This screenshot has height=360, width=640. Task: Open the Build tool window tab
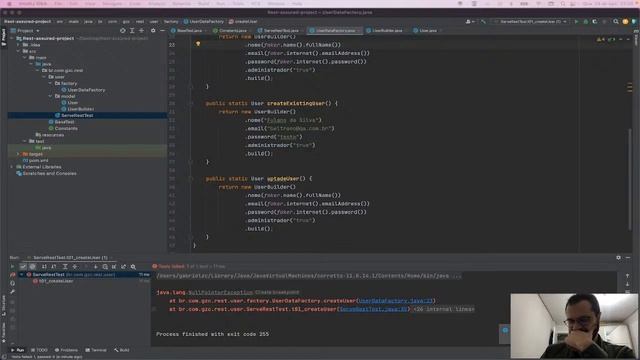click(x=122, y=350)
